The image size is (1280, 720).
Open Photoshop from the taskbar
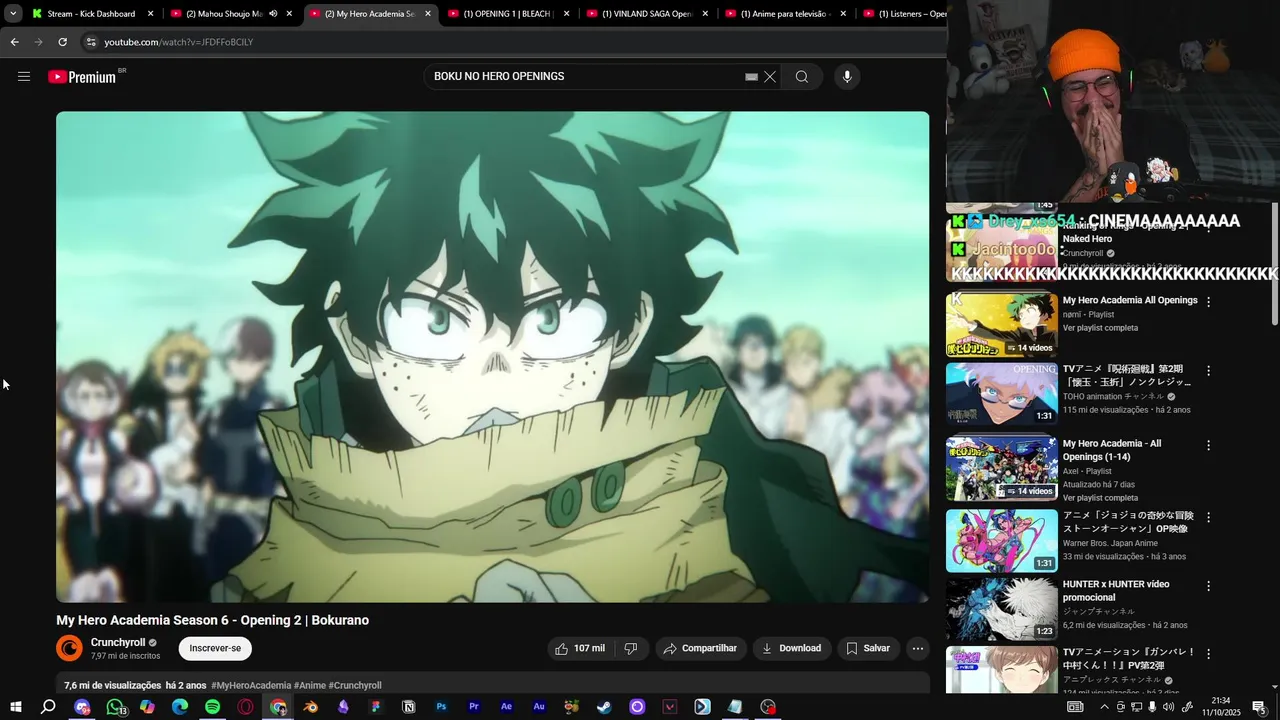tap(441, 707)
